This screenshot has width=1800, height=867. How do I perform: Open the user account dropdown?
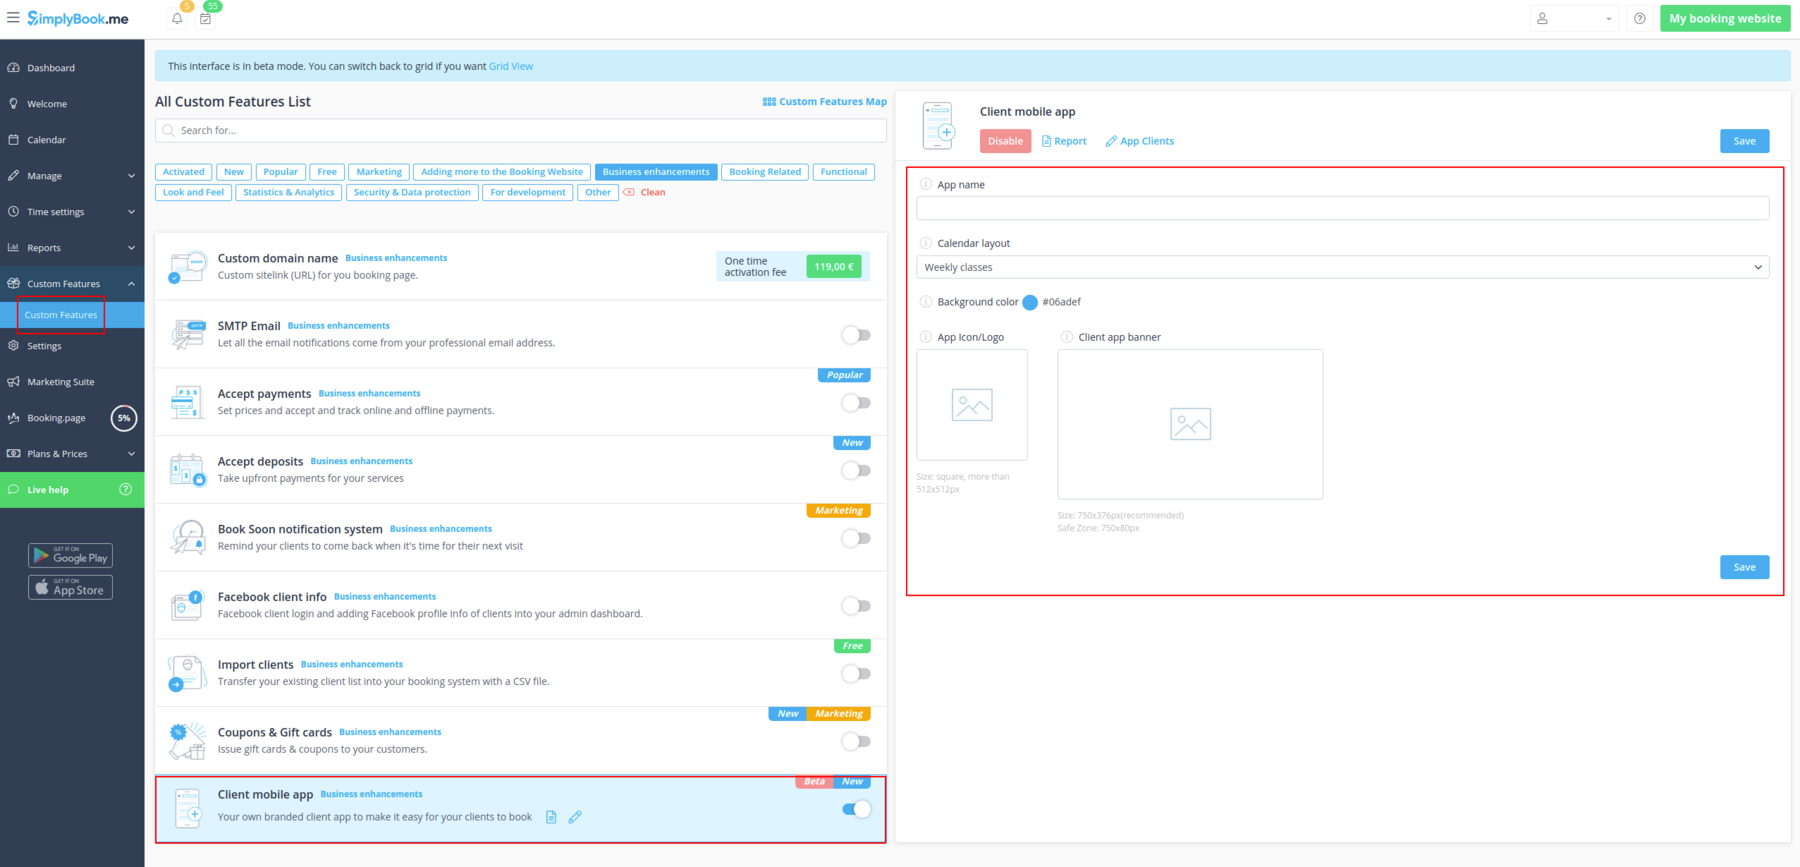click(x=1574, y=19)
